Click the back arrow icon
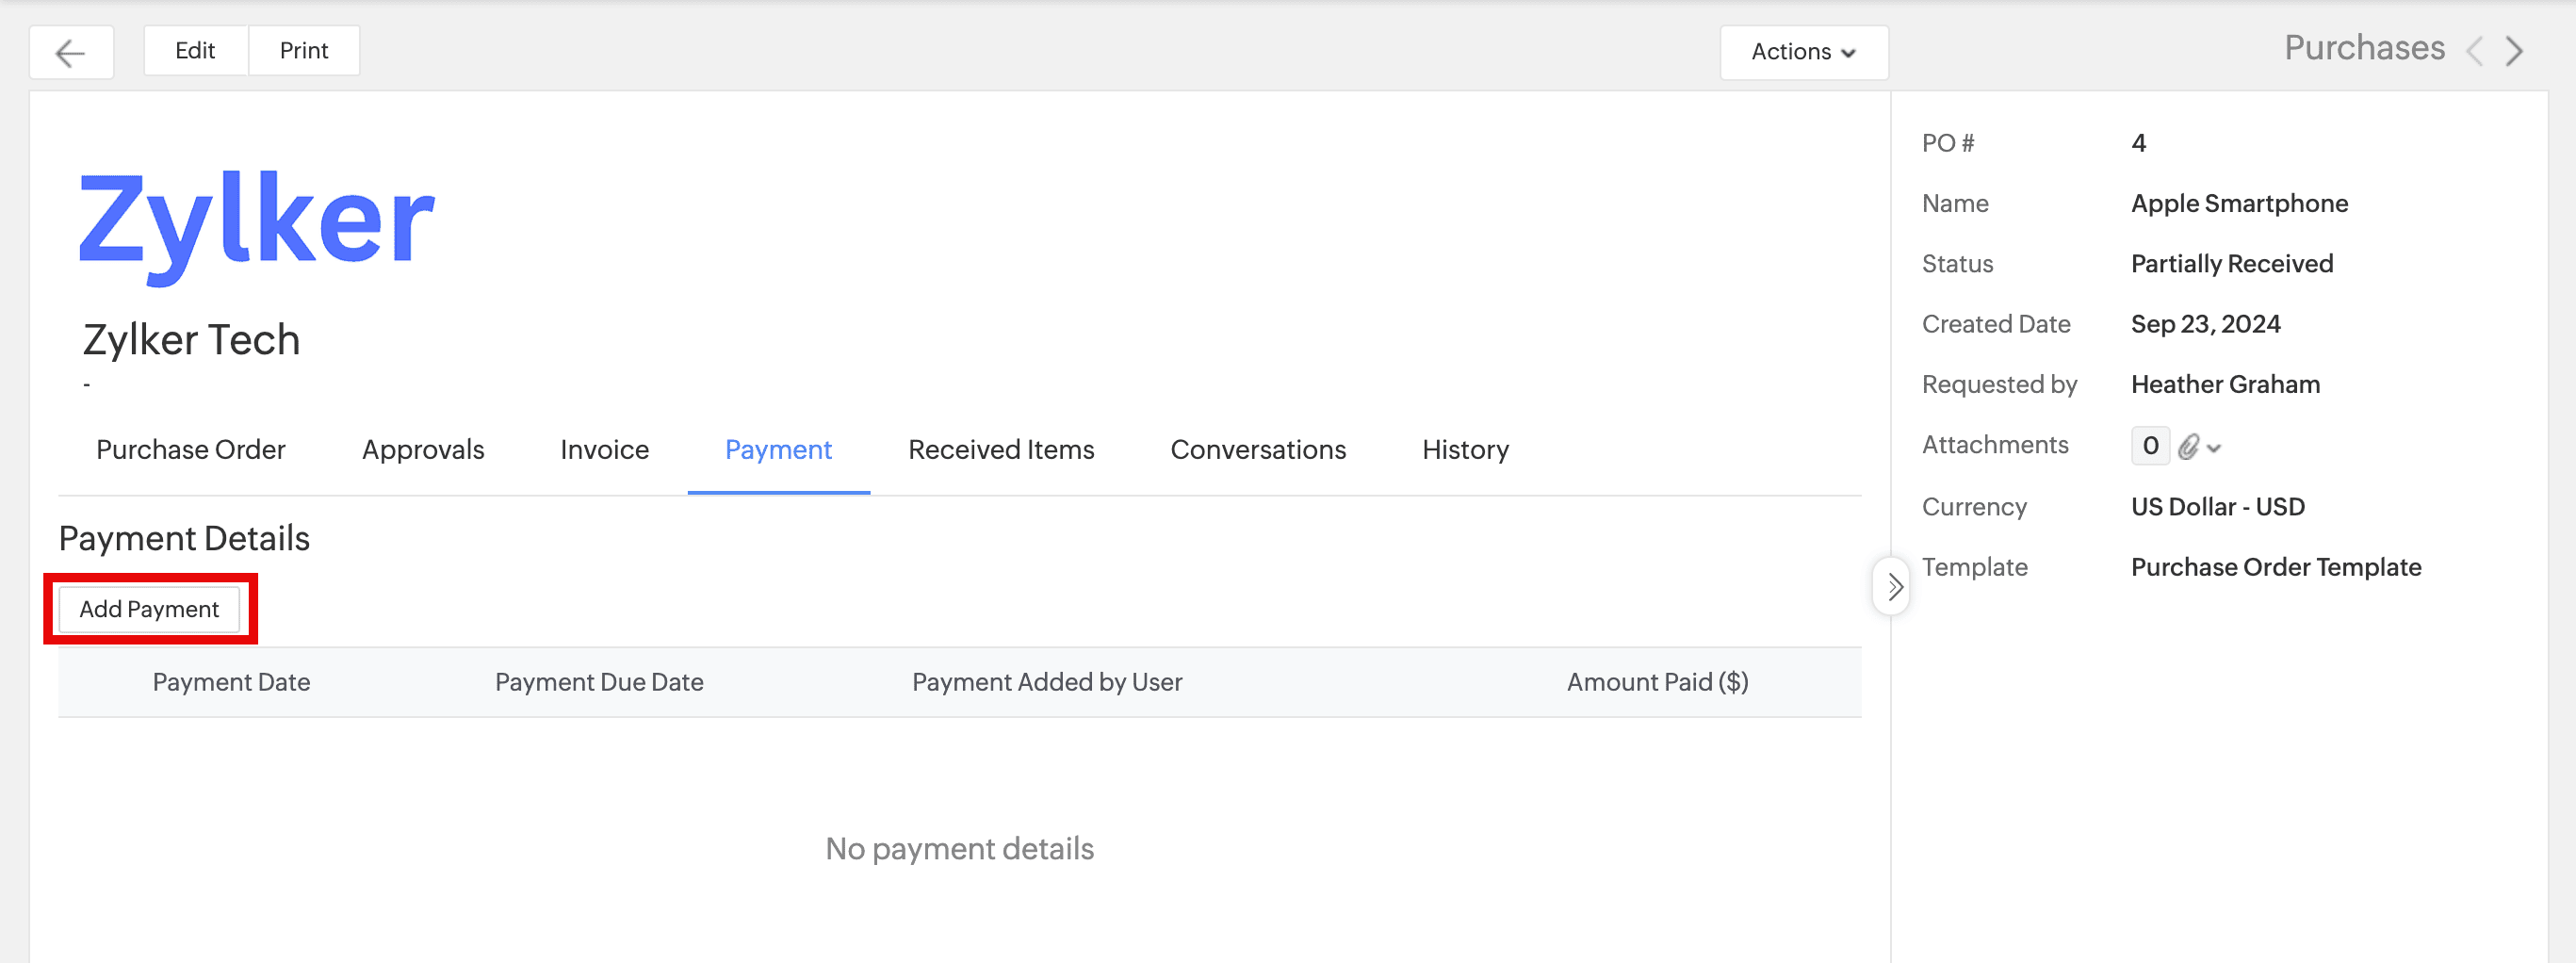This screenshot has height=963, width=2576. coord(70,52)
